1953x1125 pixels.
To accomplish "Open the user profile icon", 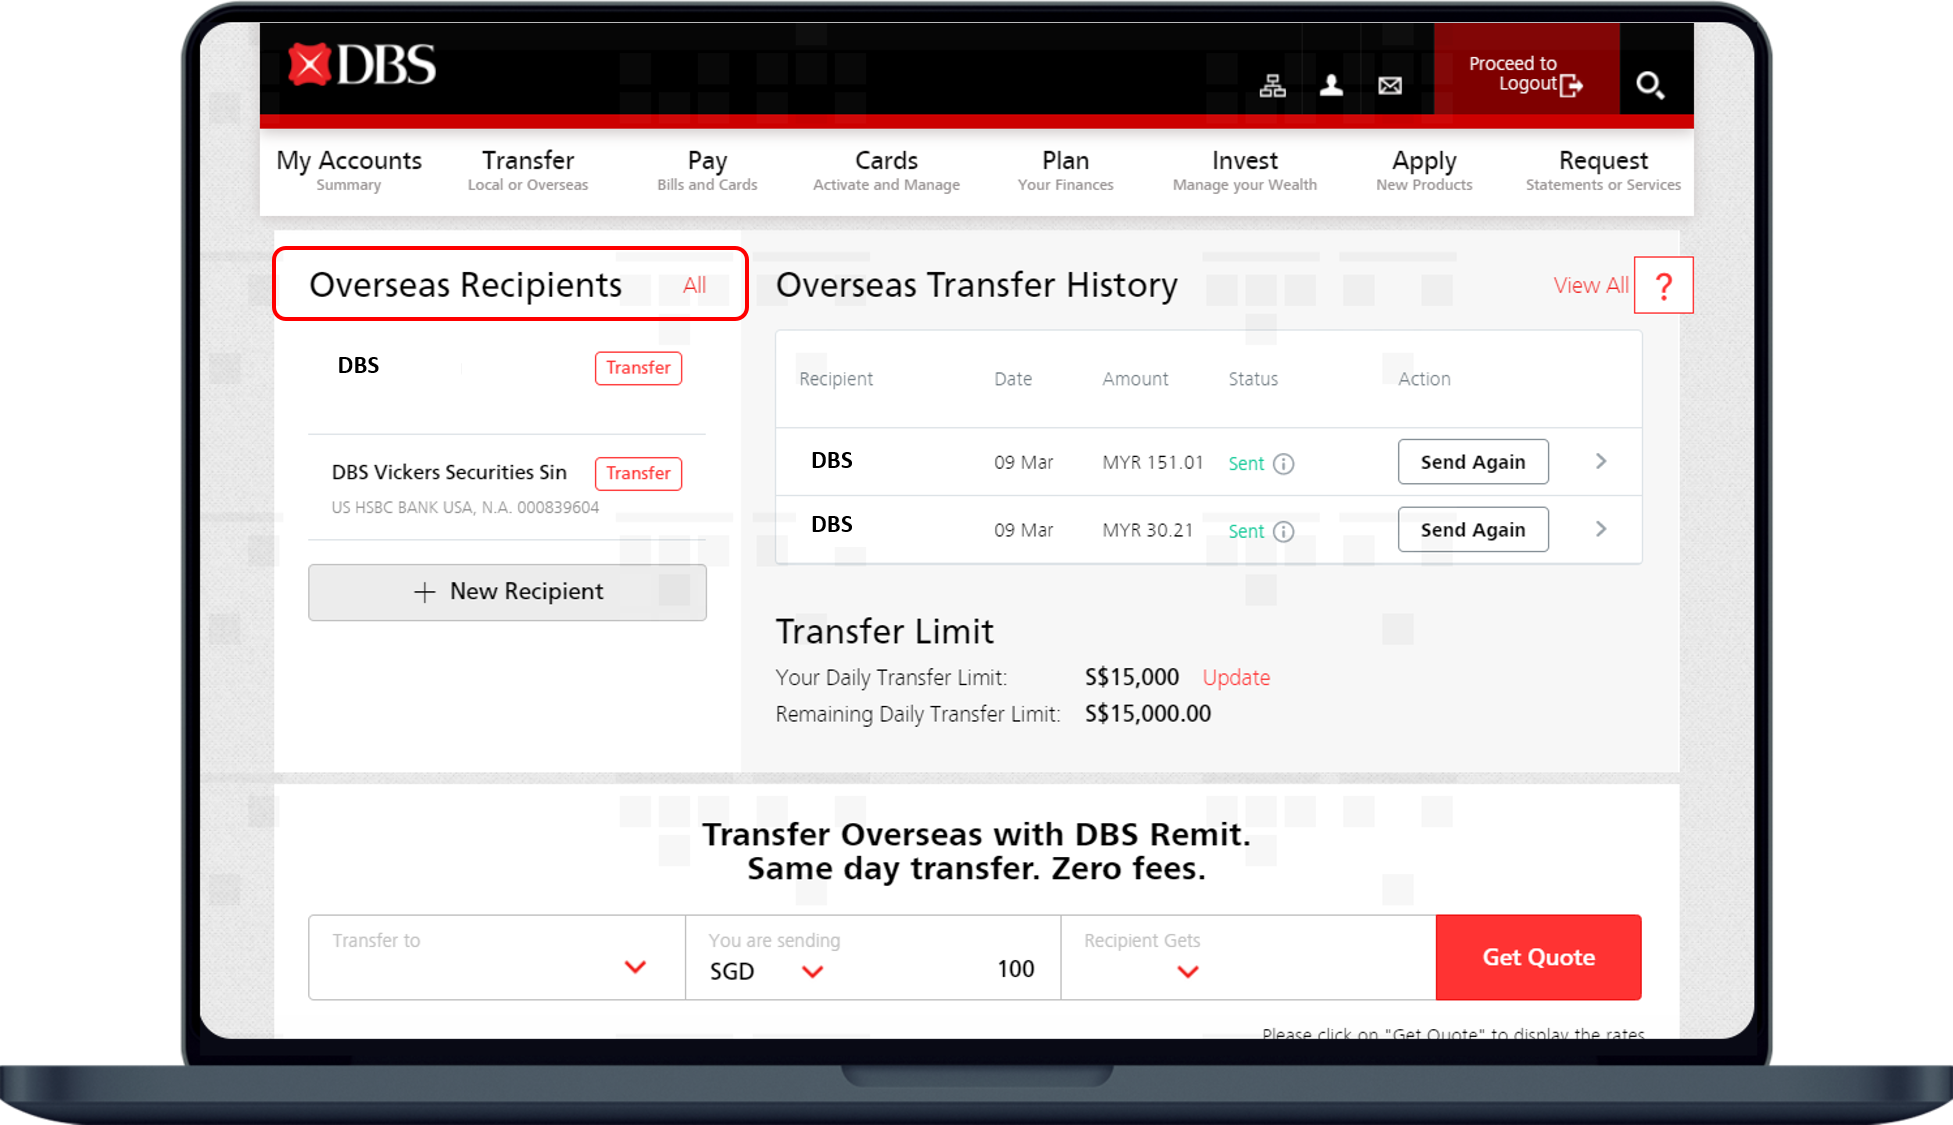I will pos(1331,86).
